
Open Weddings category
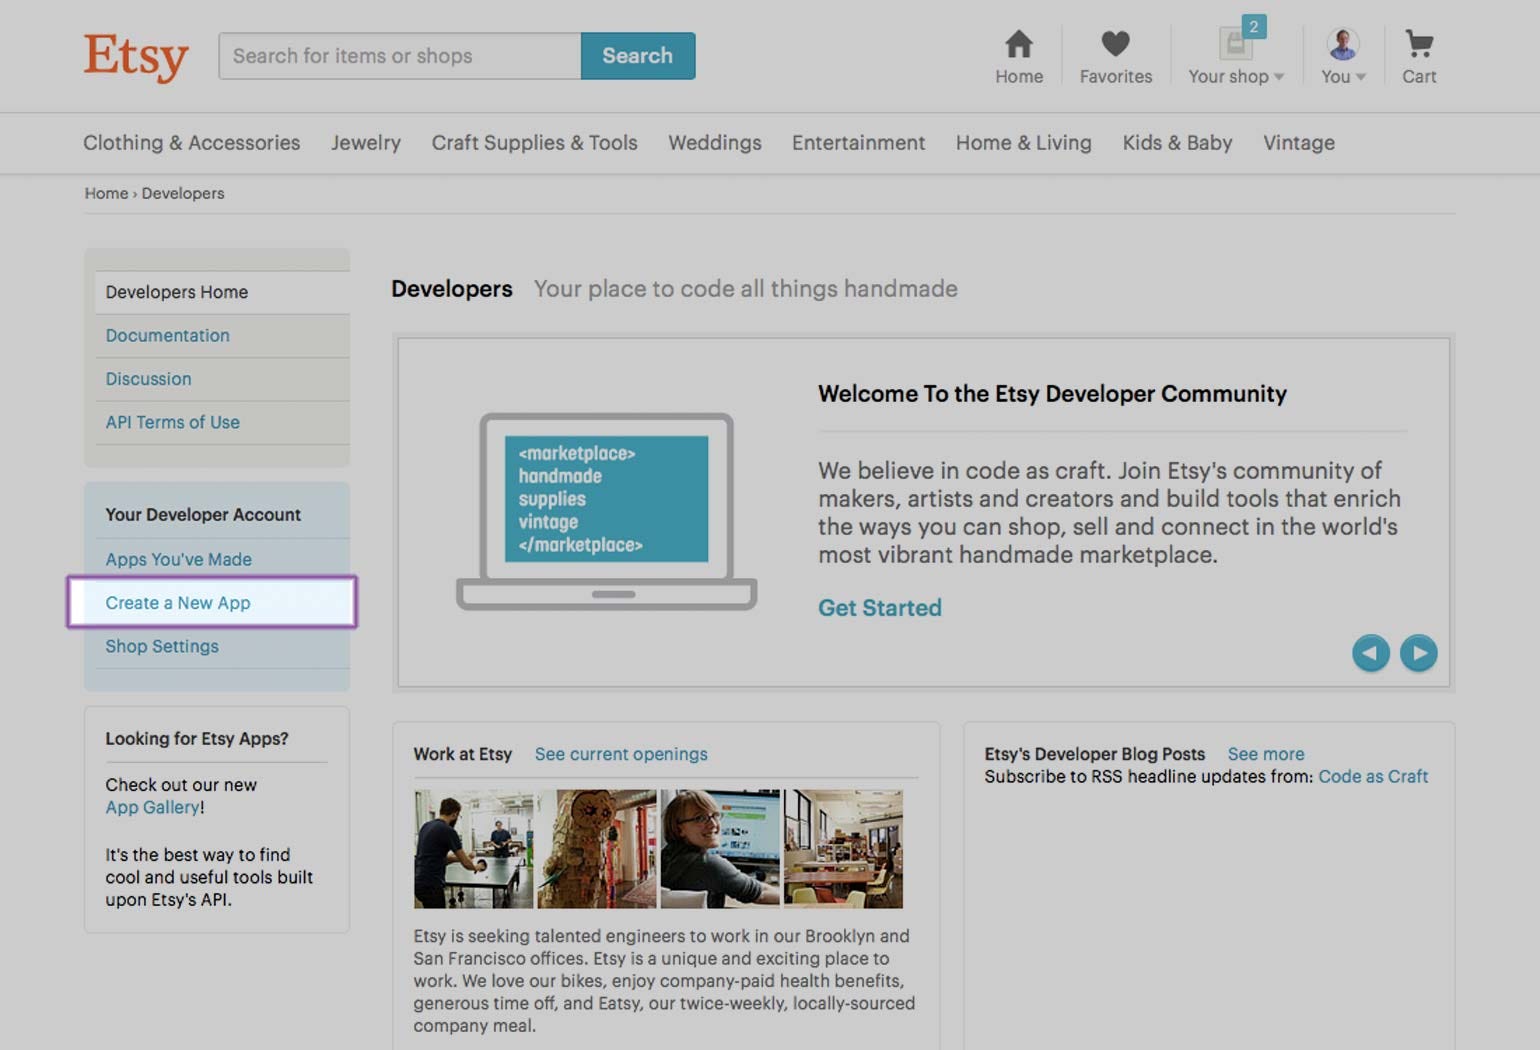pos(715,143)
